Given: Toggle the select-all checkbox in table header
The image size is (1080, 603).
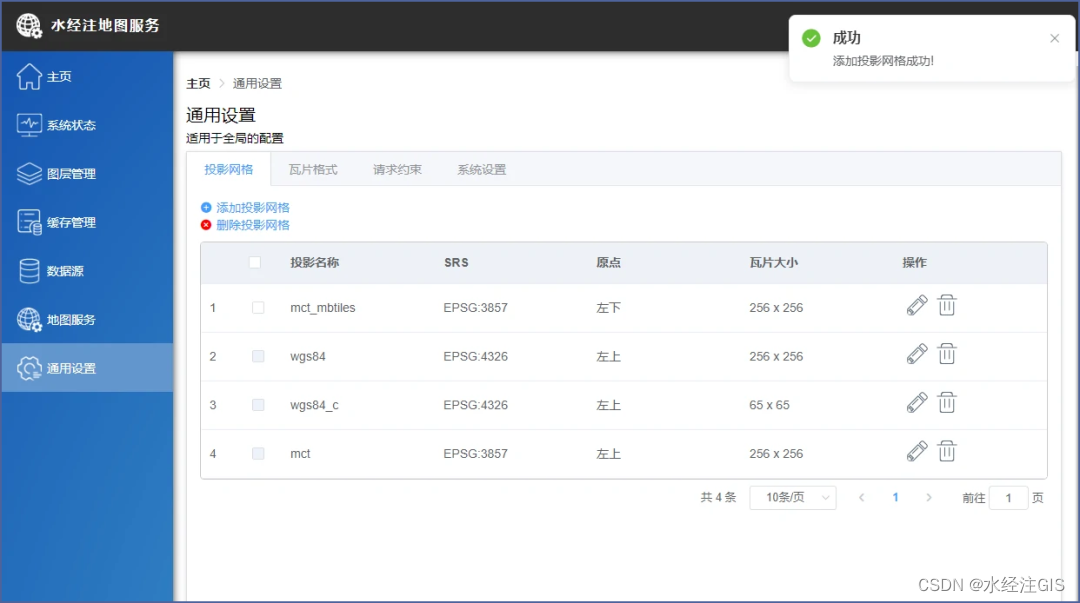Looking at the screenshot, I should pyautogui.click(x=255, y=263).
